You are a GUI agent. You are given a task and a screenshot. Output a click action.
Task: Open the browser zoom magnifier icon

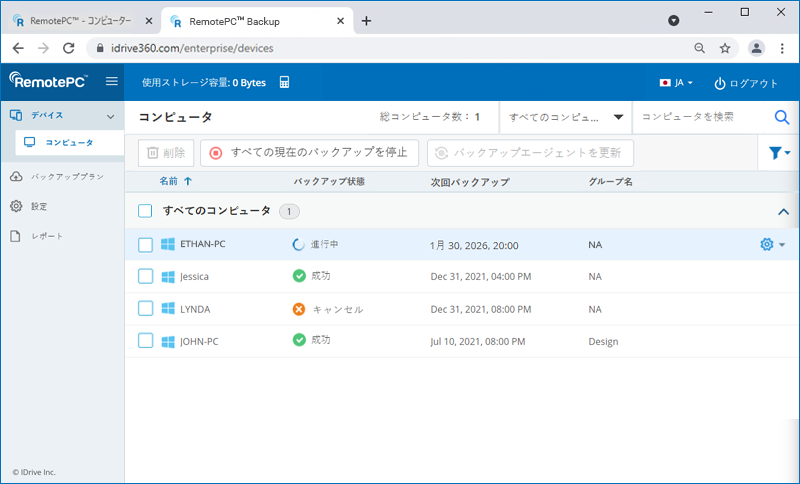[699, 48]
